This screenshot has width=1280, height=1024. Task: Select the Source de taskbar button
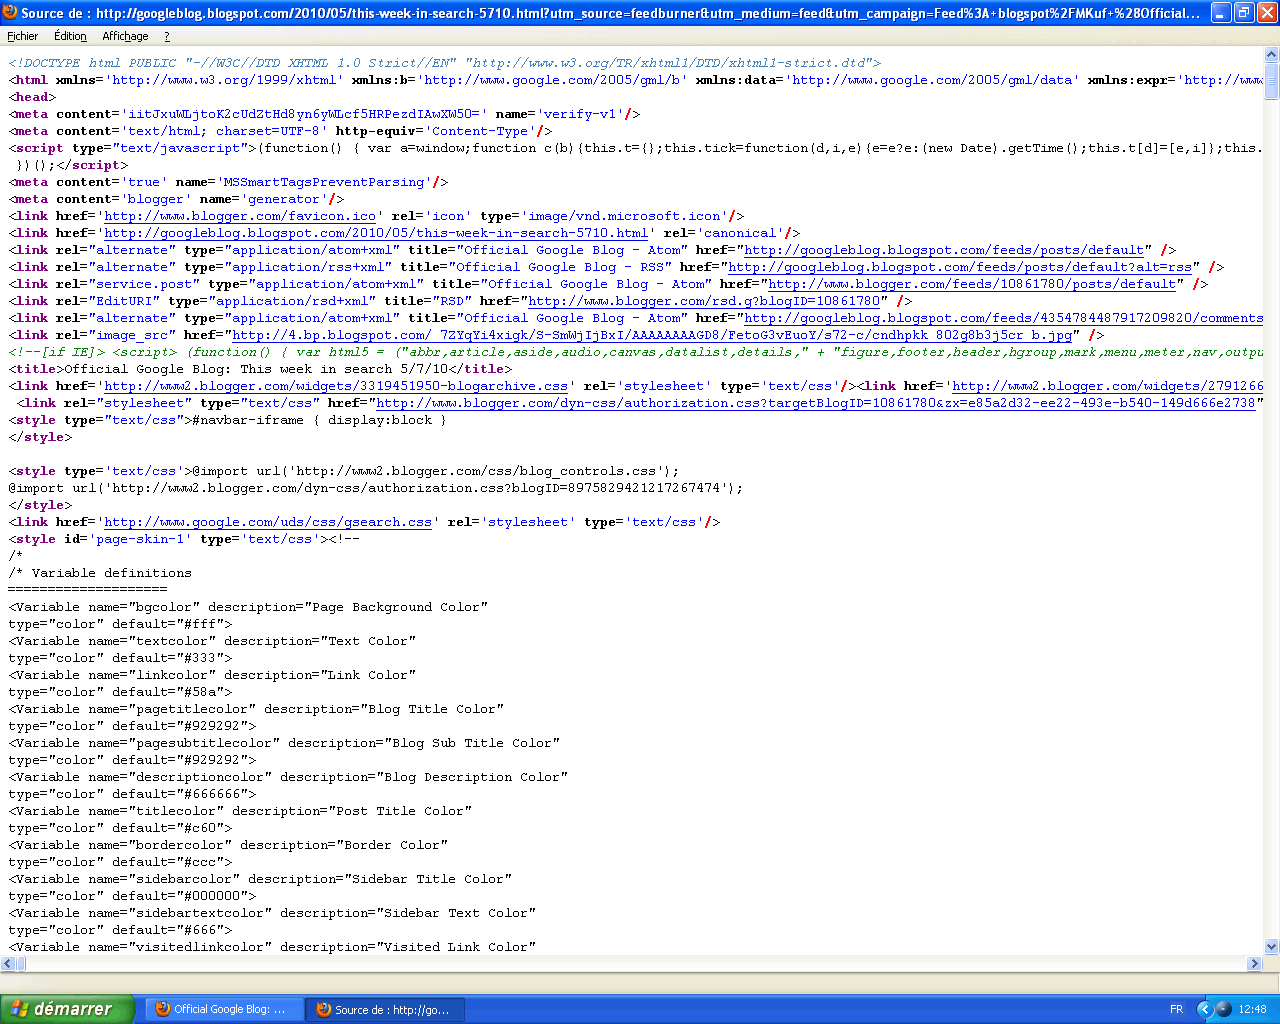coord(384,1009)
